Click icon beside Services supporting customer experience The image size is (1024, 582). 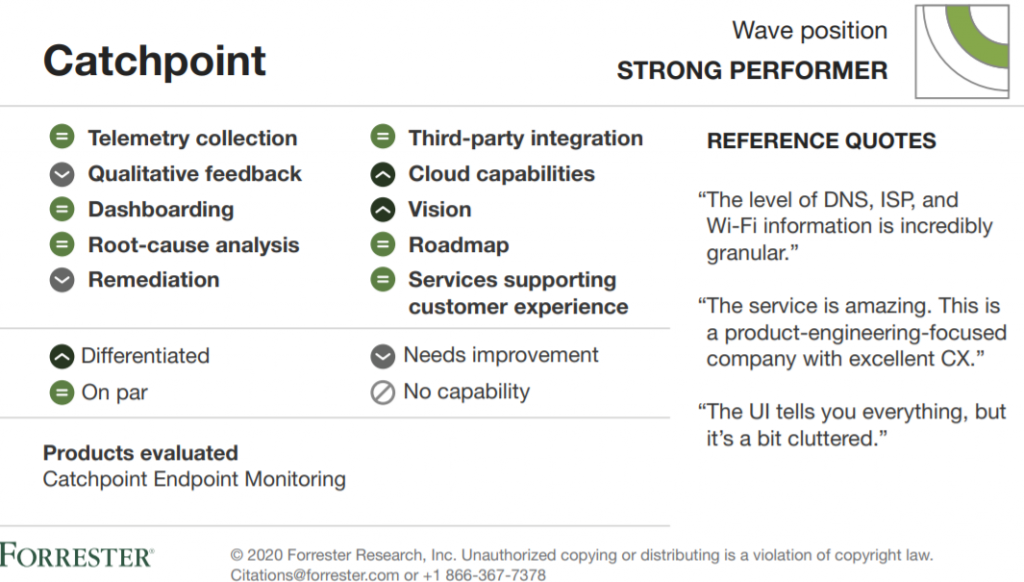click(x=383, y=280)
